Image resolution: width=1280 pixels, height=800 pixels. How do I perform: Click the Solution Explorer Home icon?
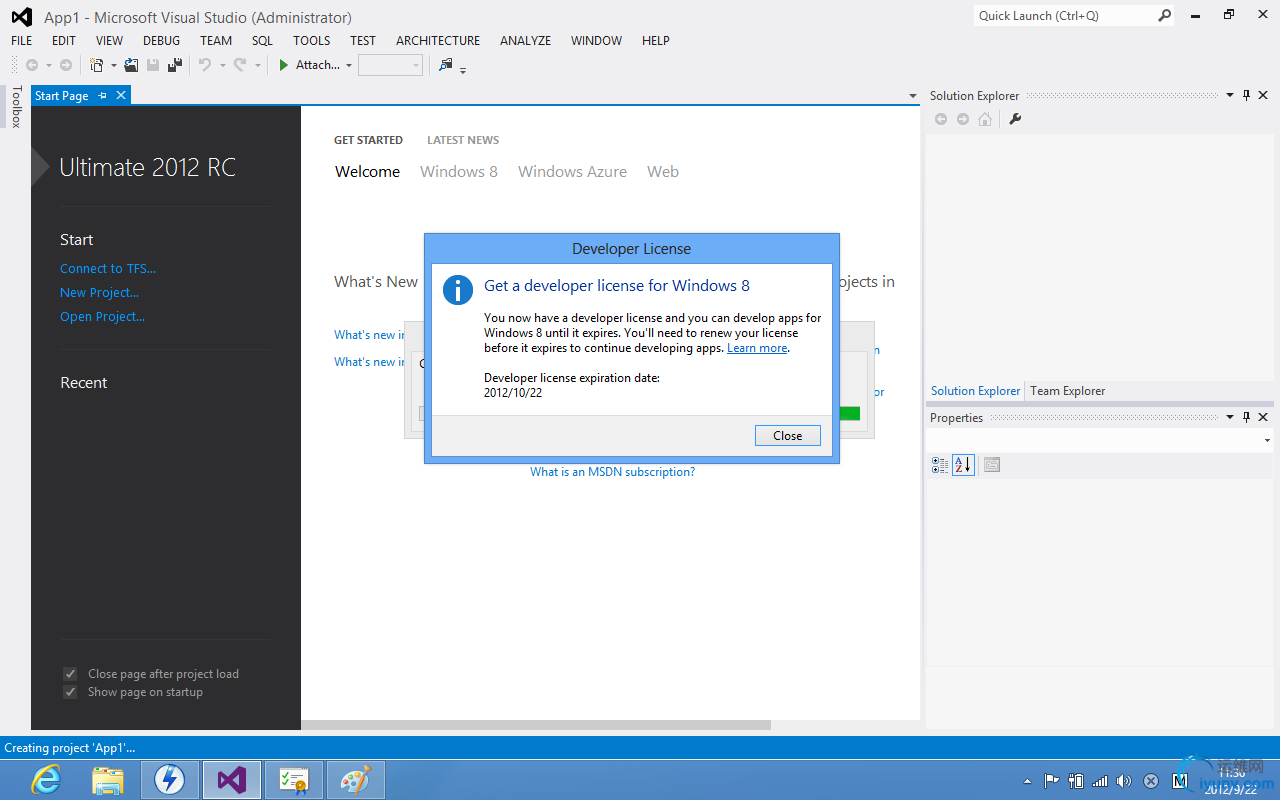pos(985,119)
